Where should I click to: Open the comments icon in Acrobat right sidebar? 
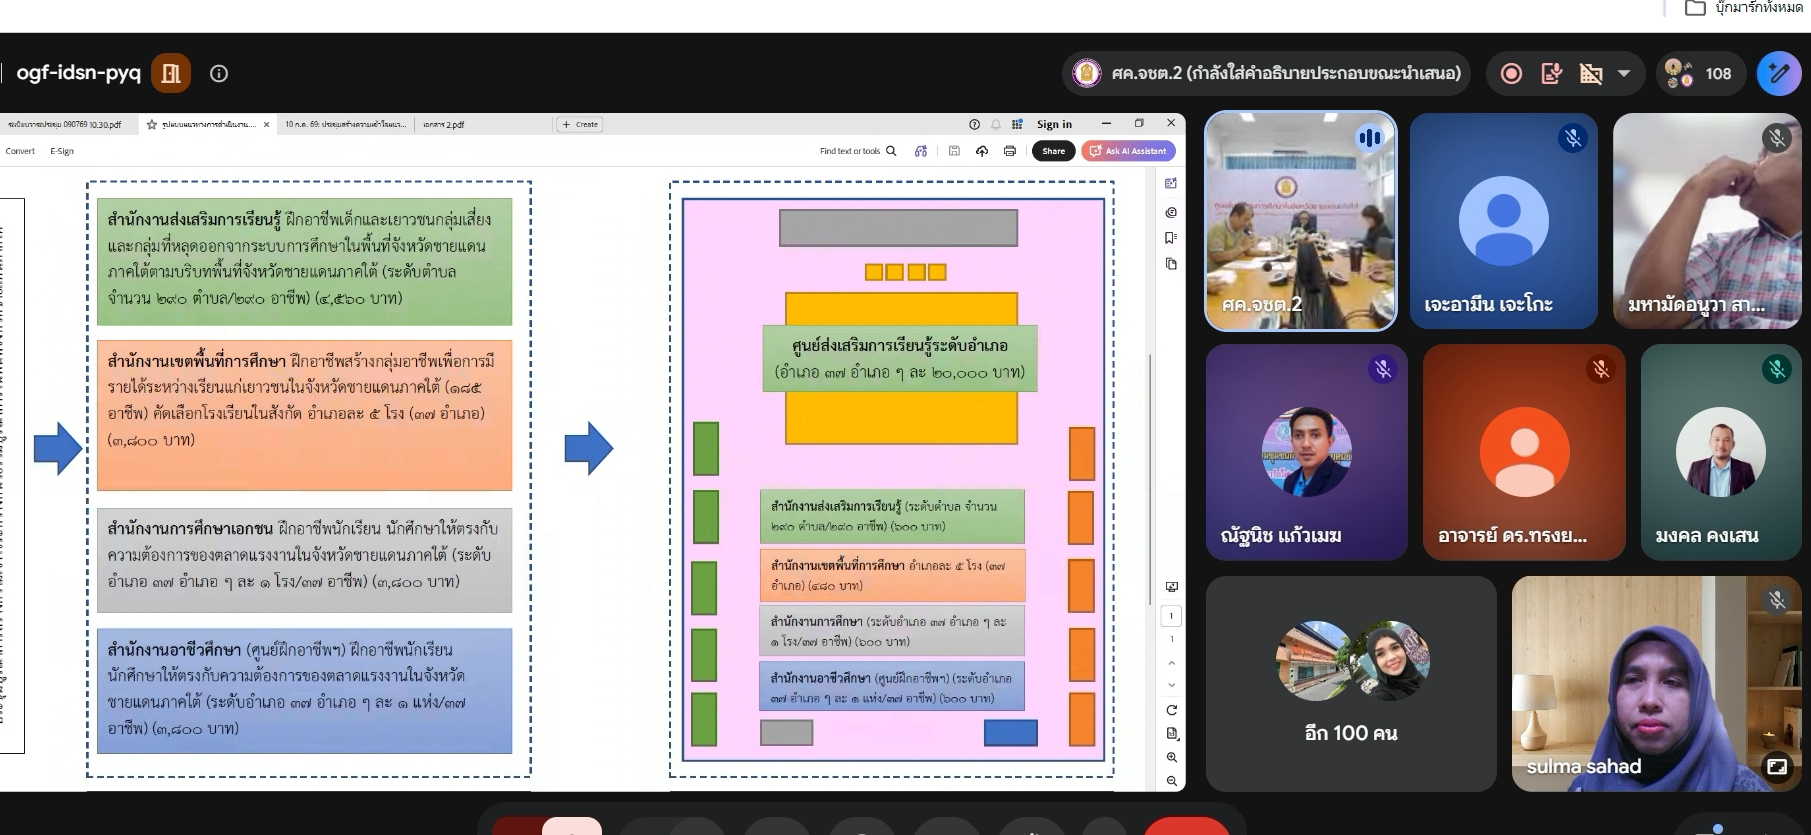point(1171,212)
